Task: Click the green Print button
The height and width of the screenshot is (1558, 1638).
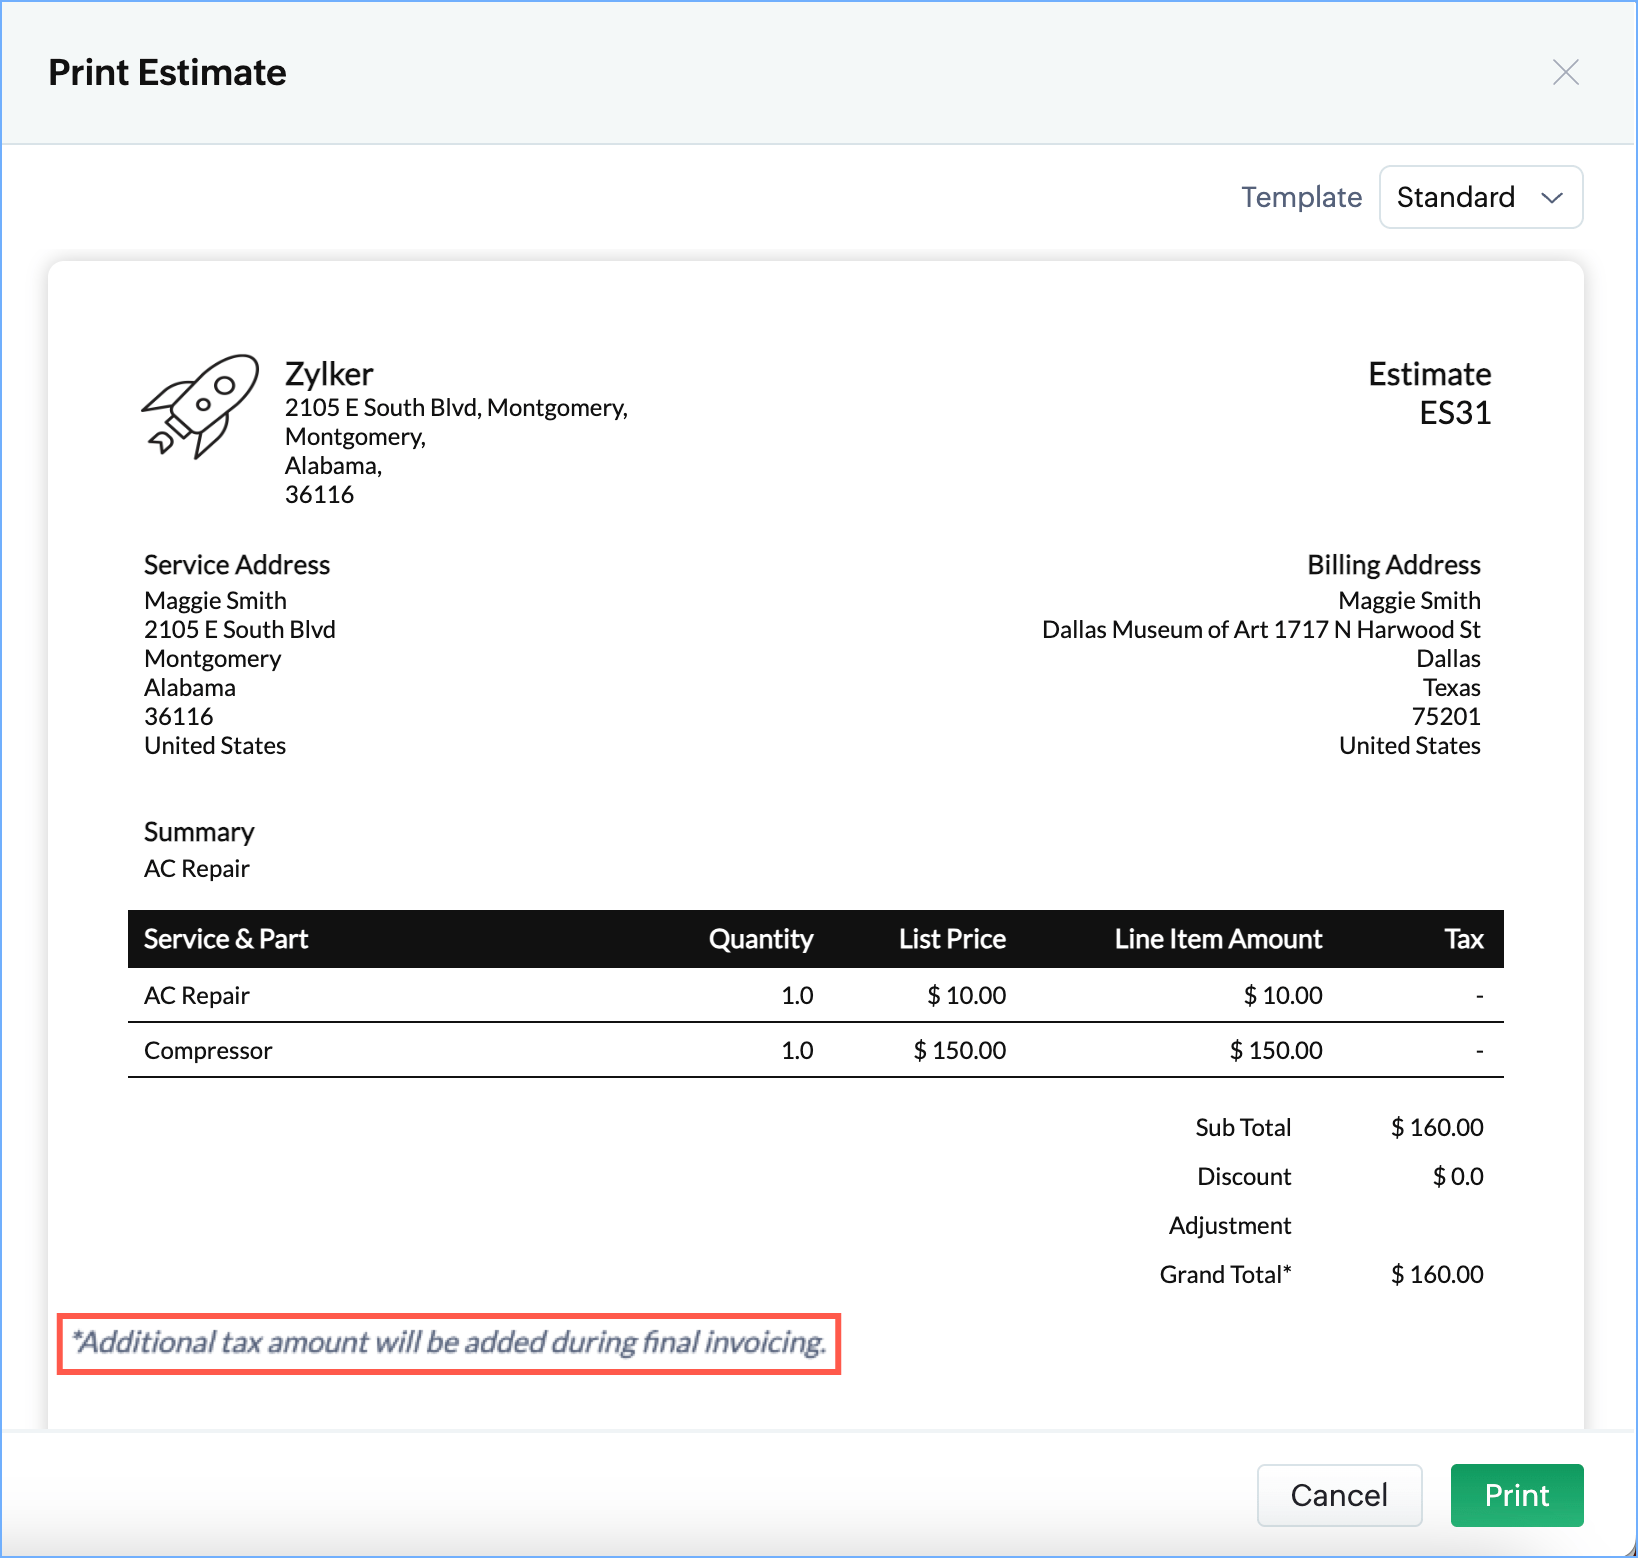Action: (x=1517, y=1495)
